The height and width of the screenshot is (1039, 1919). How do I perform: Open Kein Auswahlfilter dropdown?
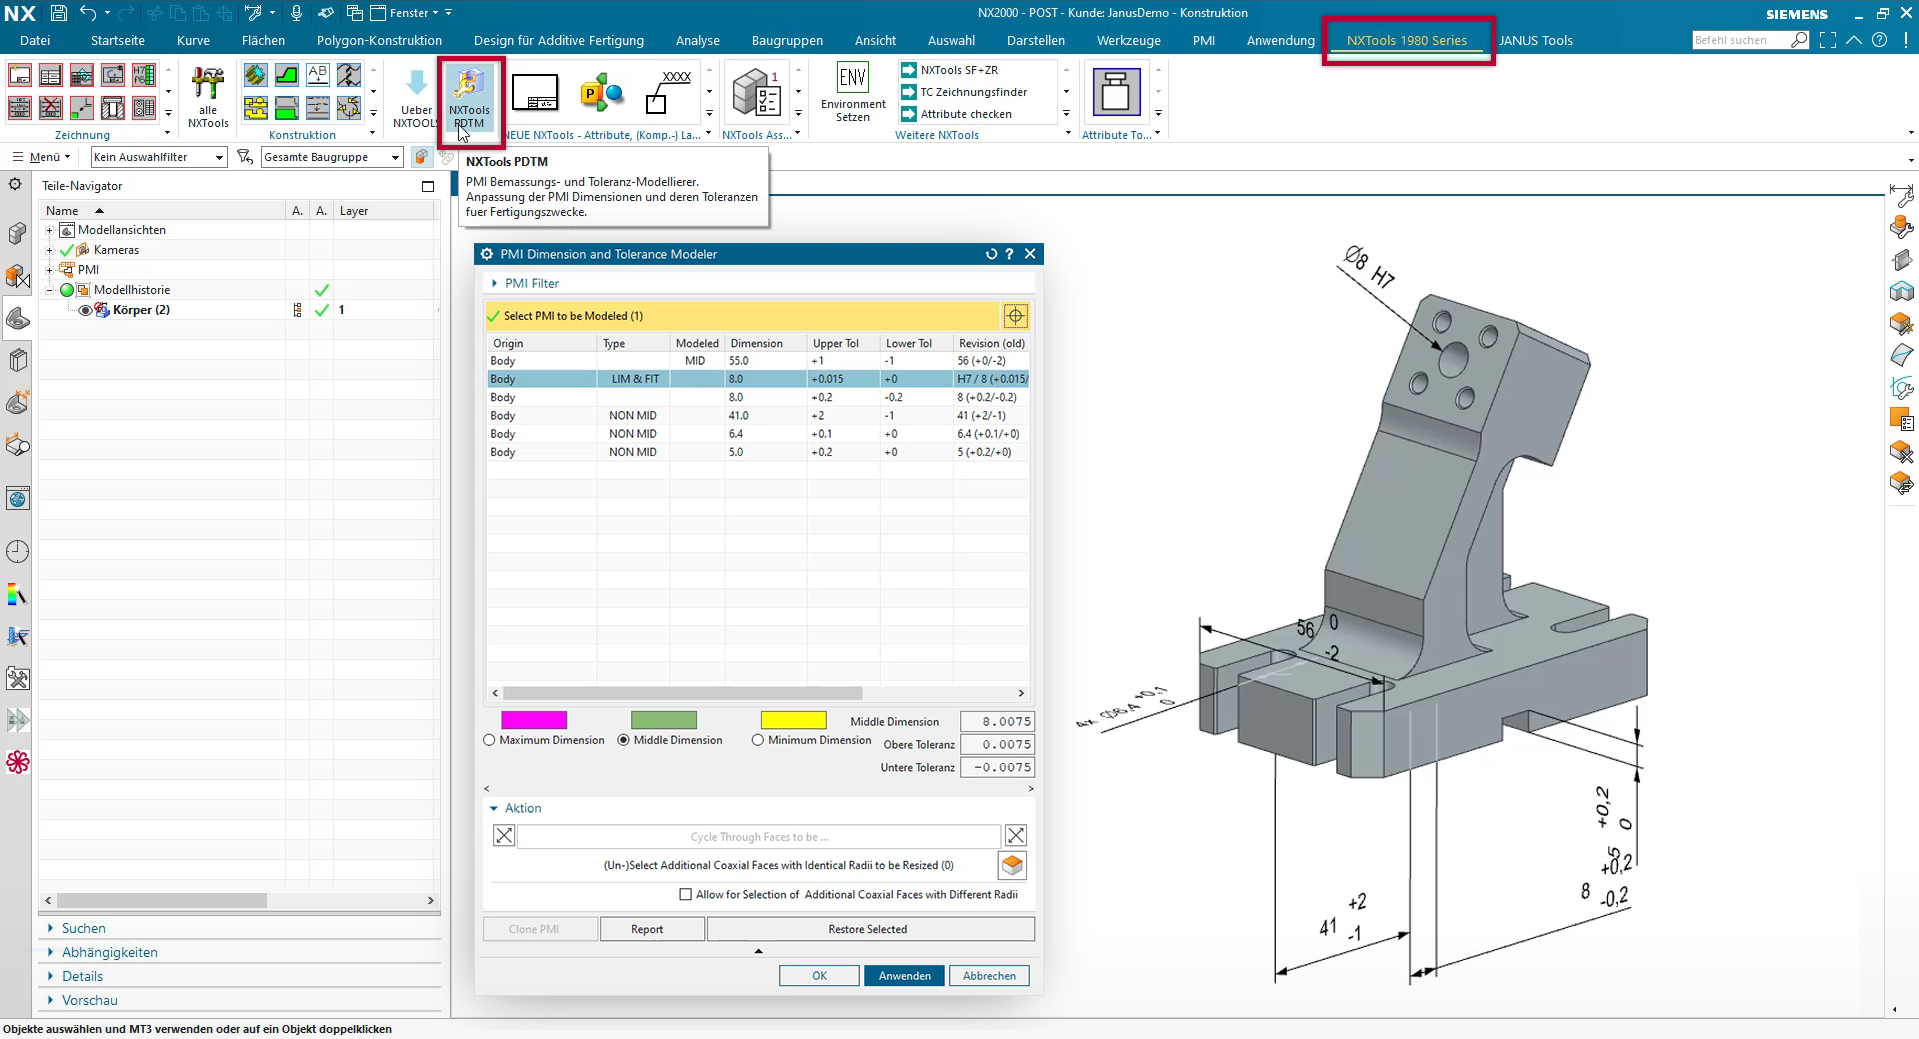[x=159, y=157]
